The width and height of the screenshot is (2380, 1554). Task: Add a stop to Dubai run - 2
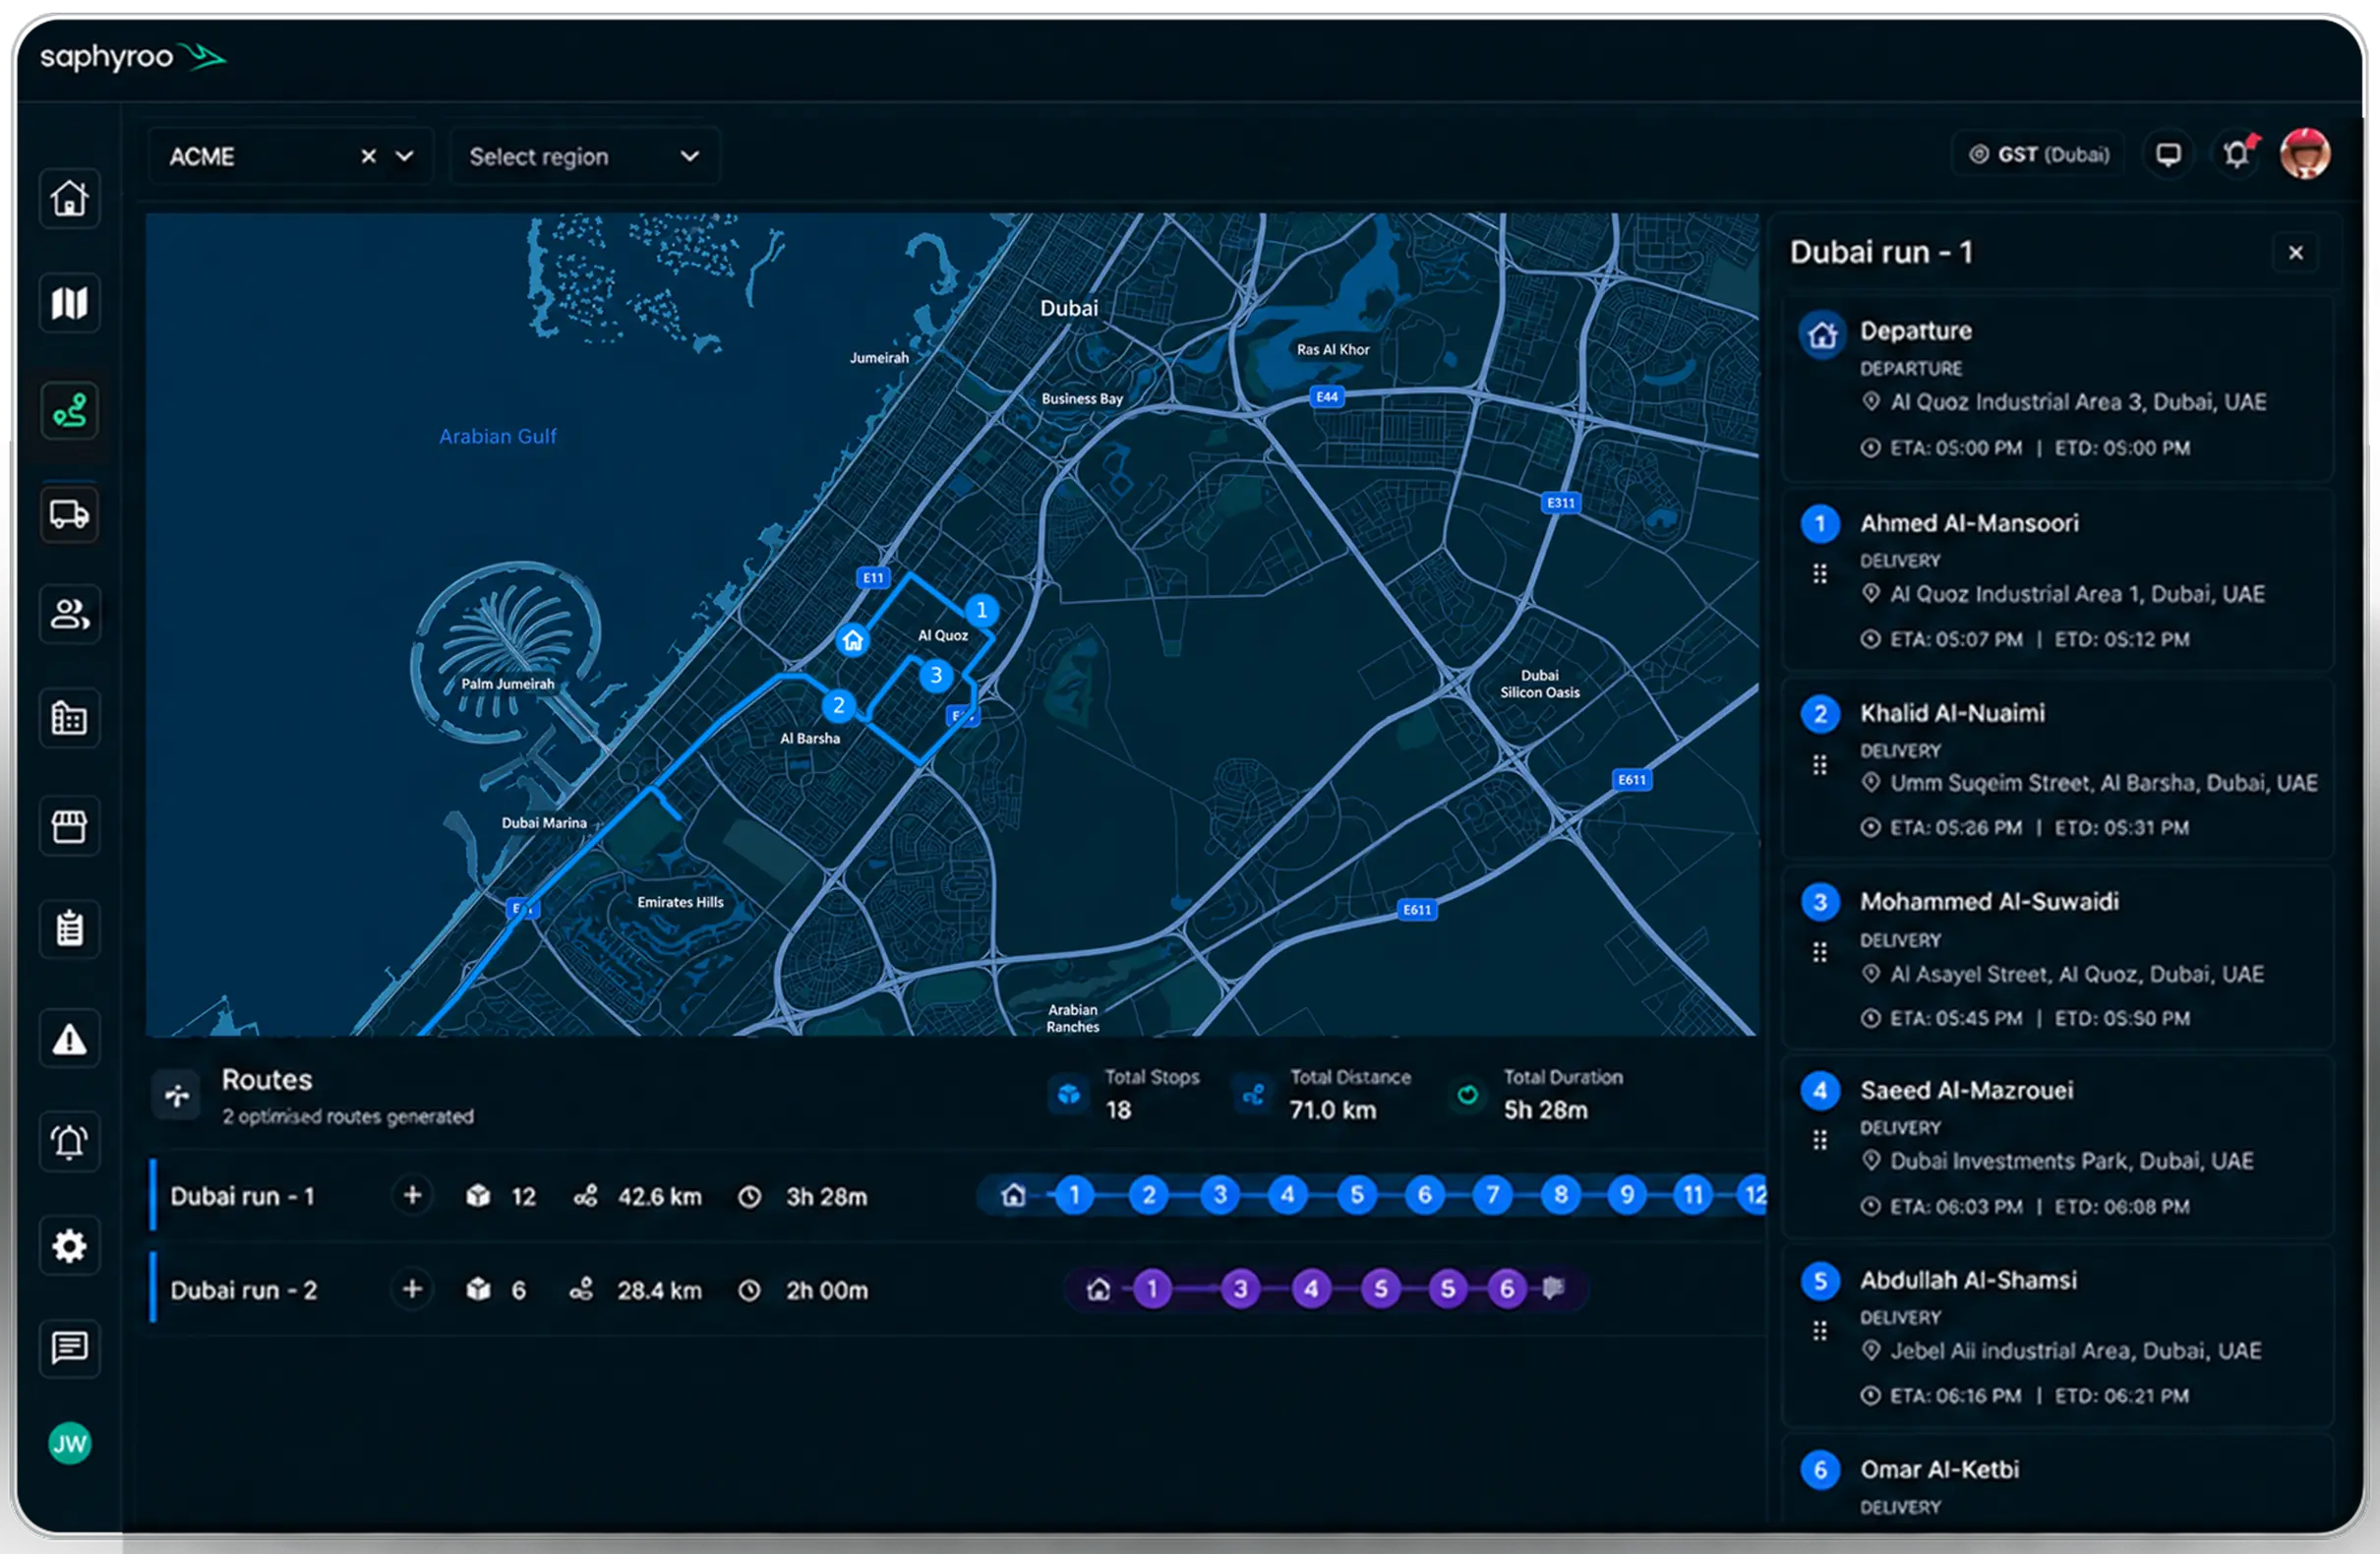(412, 1289)
